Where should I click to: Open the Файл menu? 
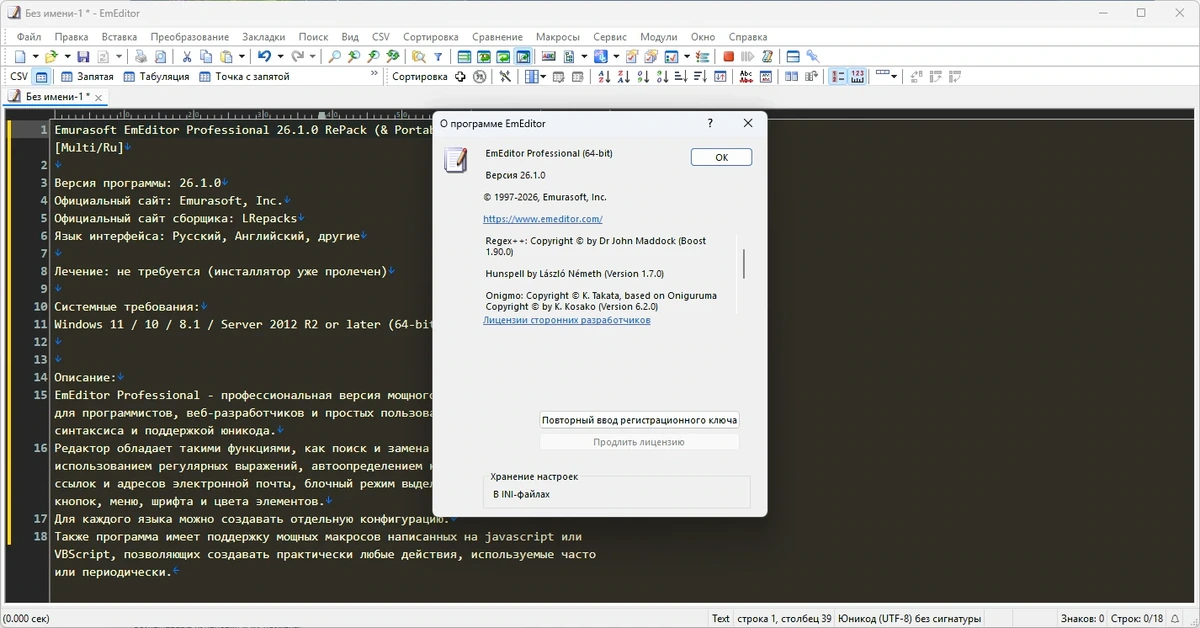[x=29, y=37]
